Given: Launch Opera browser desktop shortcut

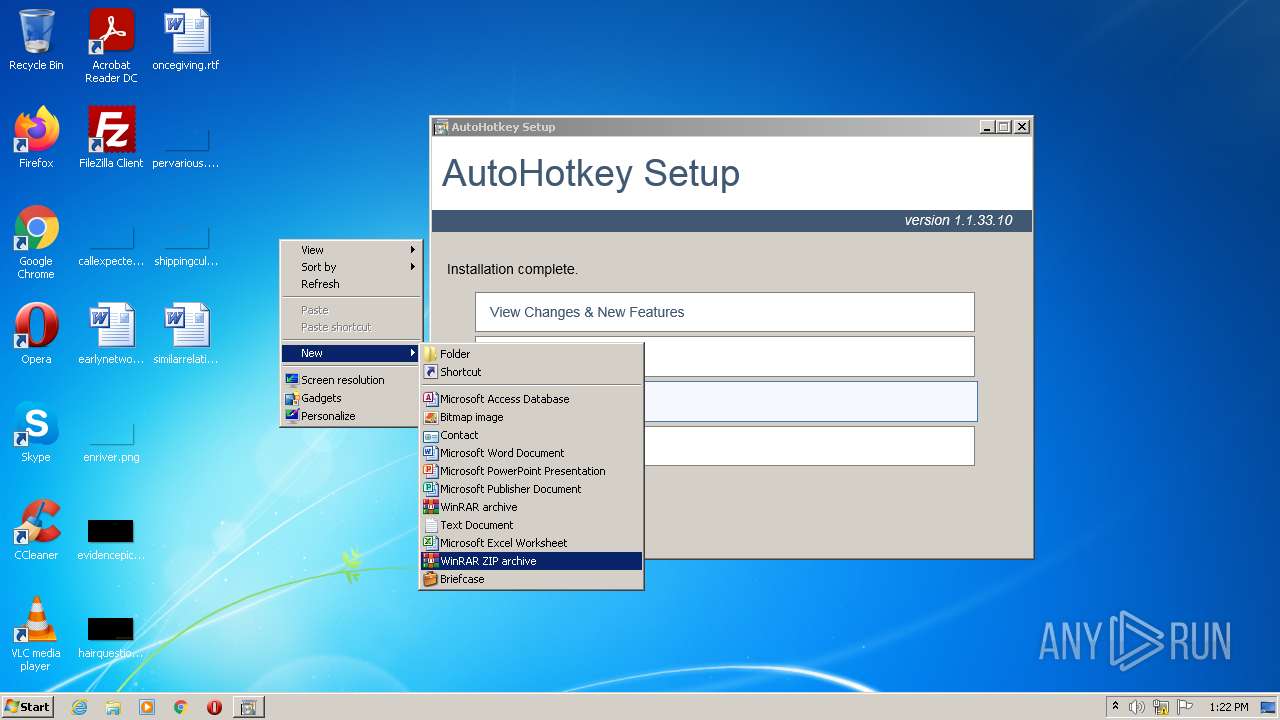Looking at the screenshot, I should pyautogui.click(x=36, y=334).
